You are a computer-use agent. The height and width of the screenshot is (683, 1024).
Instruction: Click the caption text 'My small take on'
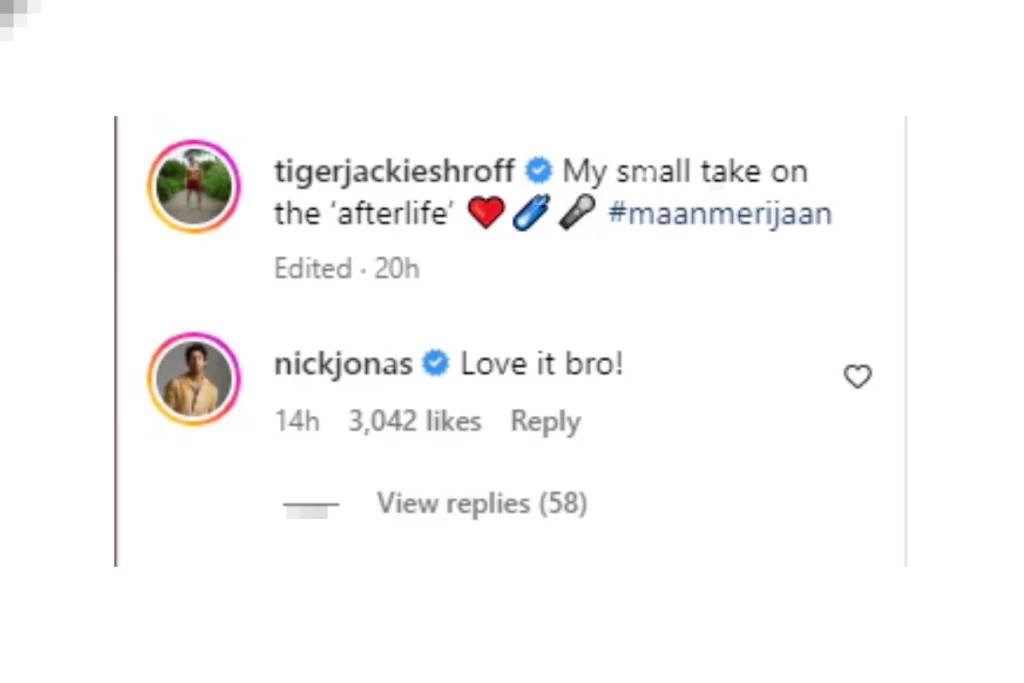point(685,172)
